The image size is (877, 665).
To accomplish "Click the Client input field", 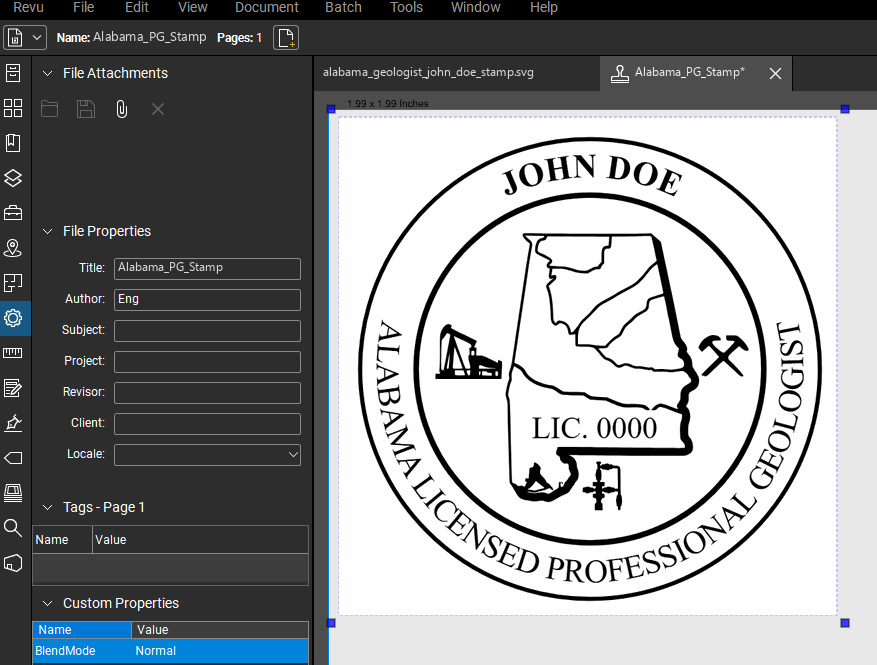I will [x=207, y=423].
